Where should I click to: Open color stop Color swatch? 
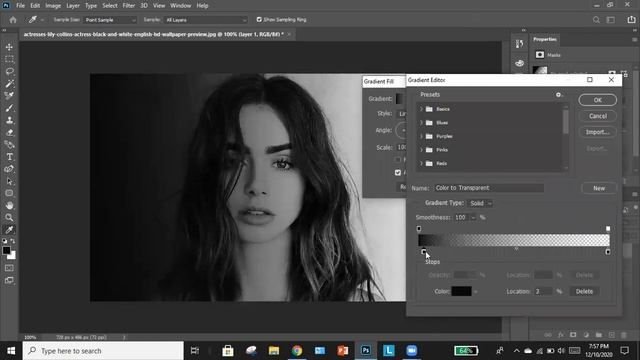coord(461,291)
